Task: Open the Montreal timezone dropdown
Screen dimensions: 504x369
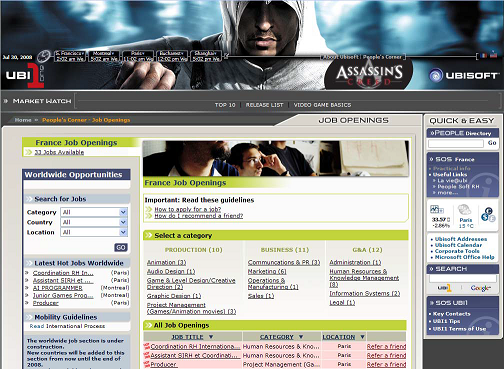Action: (104, 53)
